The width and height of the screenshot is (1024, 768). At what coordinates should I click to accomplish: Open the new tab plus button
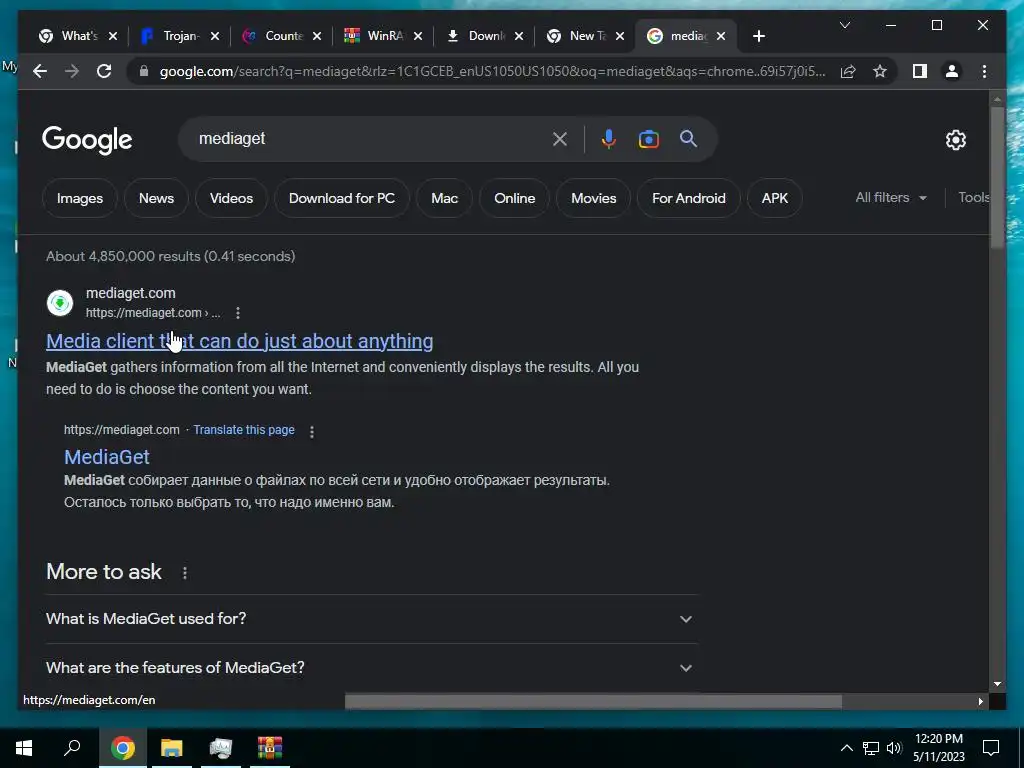coord(758,36)
